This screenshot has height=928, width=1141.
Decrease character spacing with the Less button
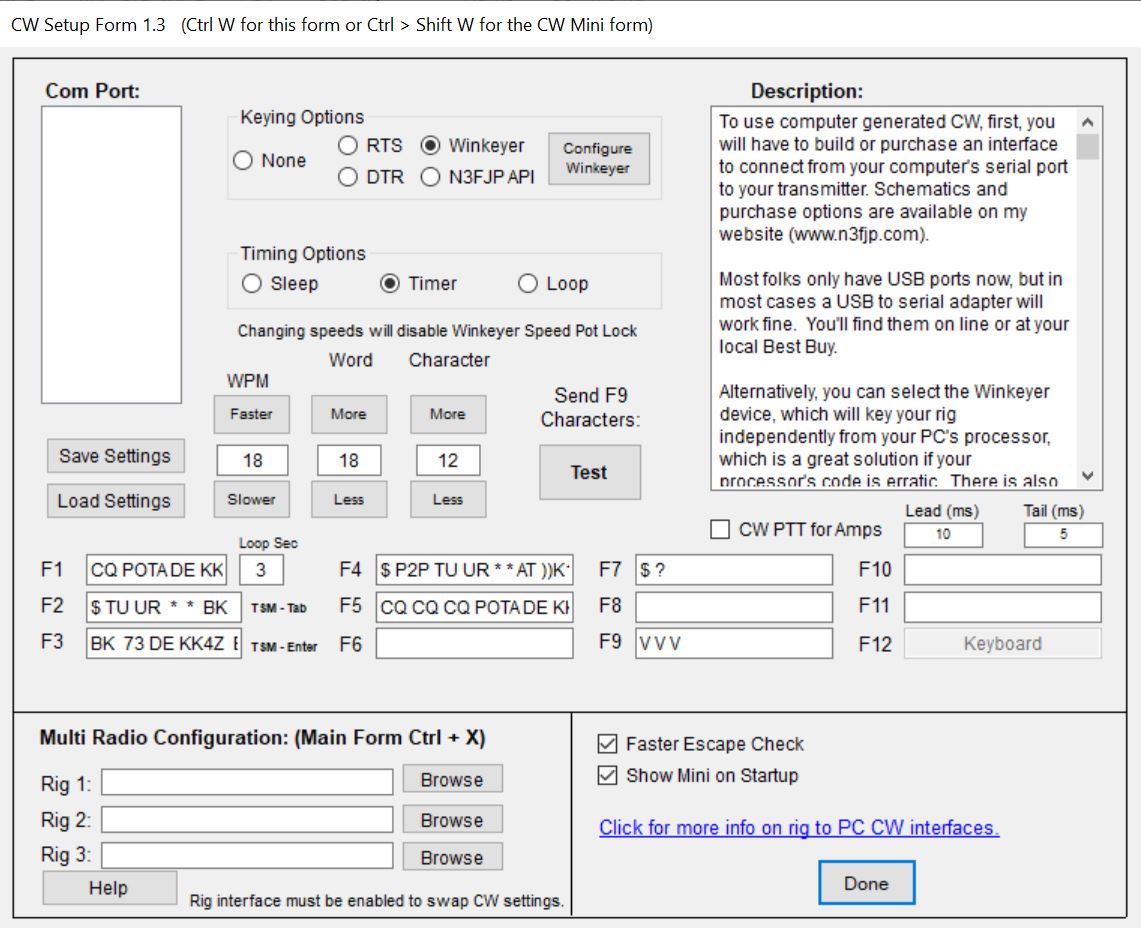(x=447, y=499)
